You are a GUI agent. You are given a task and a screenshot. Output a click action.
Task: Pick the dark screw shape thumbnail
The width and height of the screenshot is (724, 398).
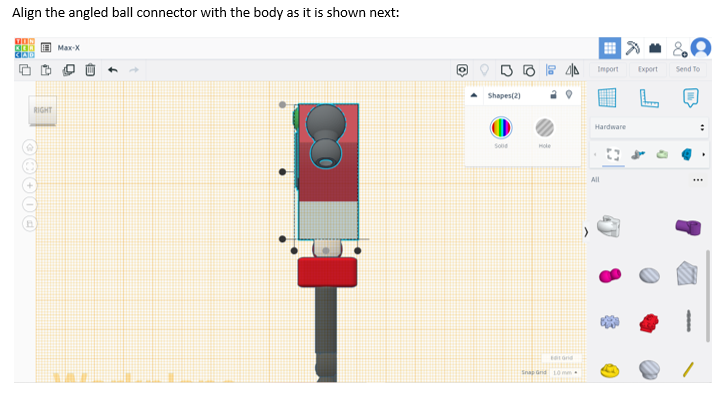coord(688,321)
